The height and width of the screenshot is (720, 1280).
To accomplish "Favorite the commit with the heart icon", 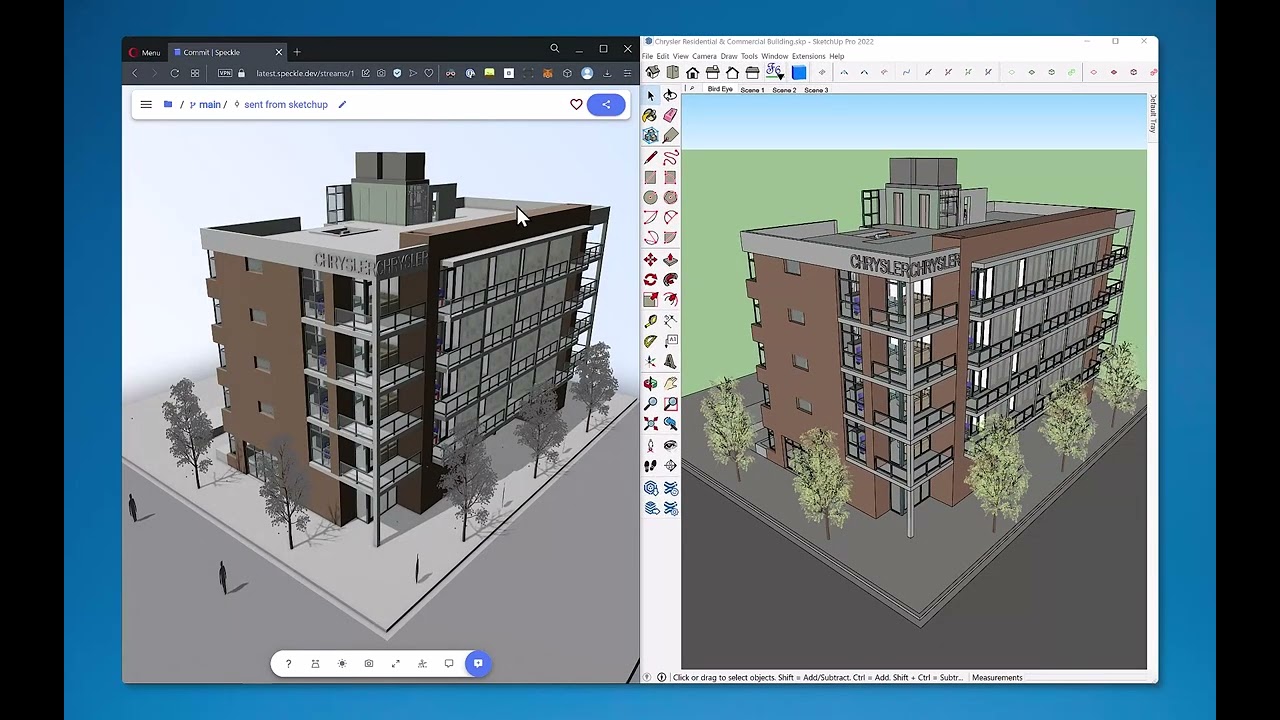I will coord(576,104).
